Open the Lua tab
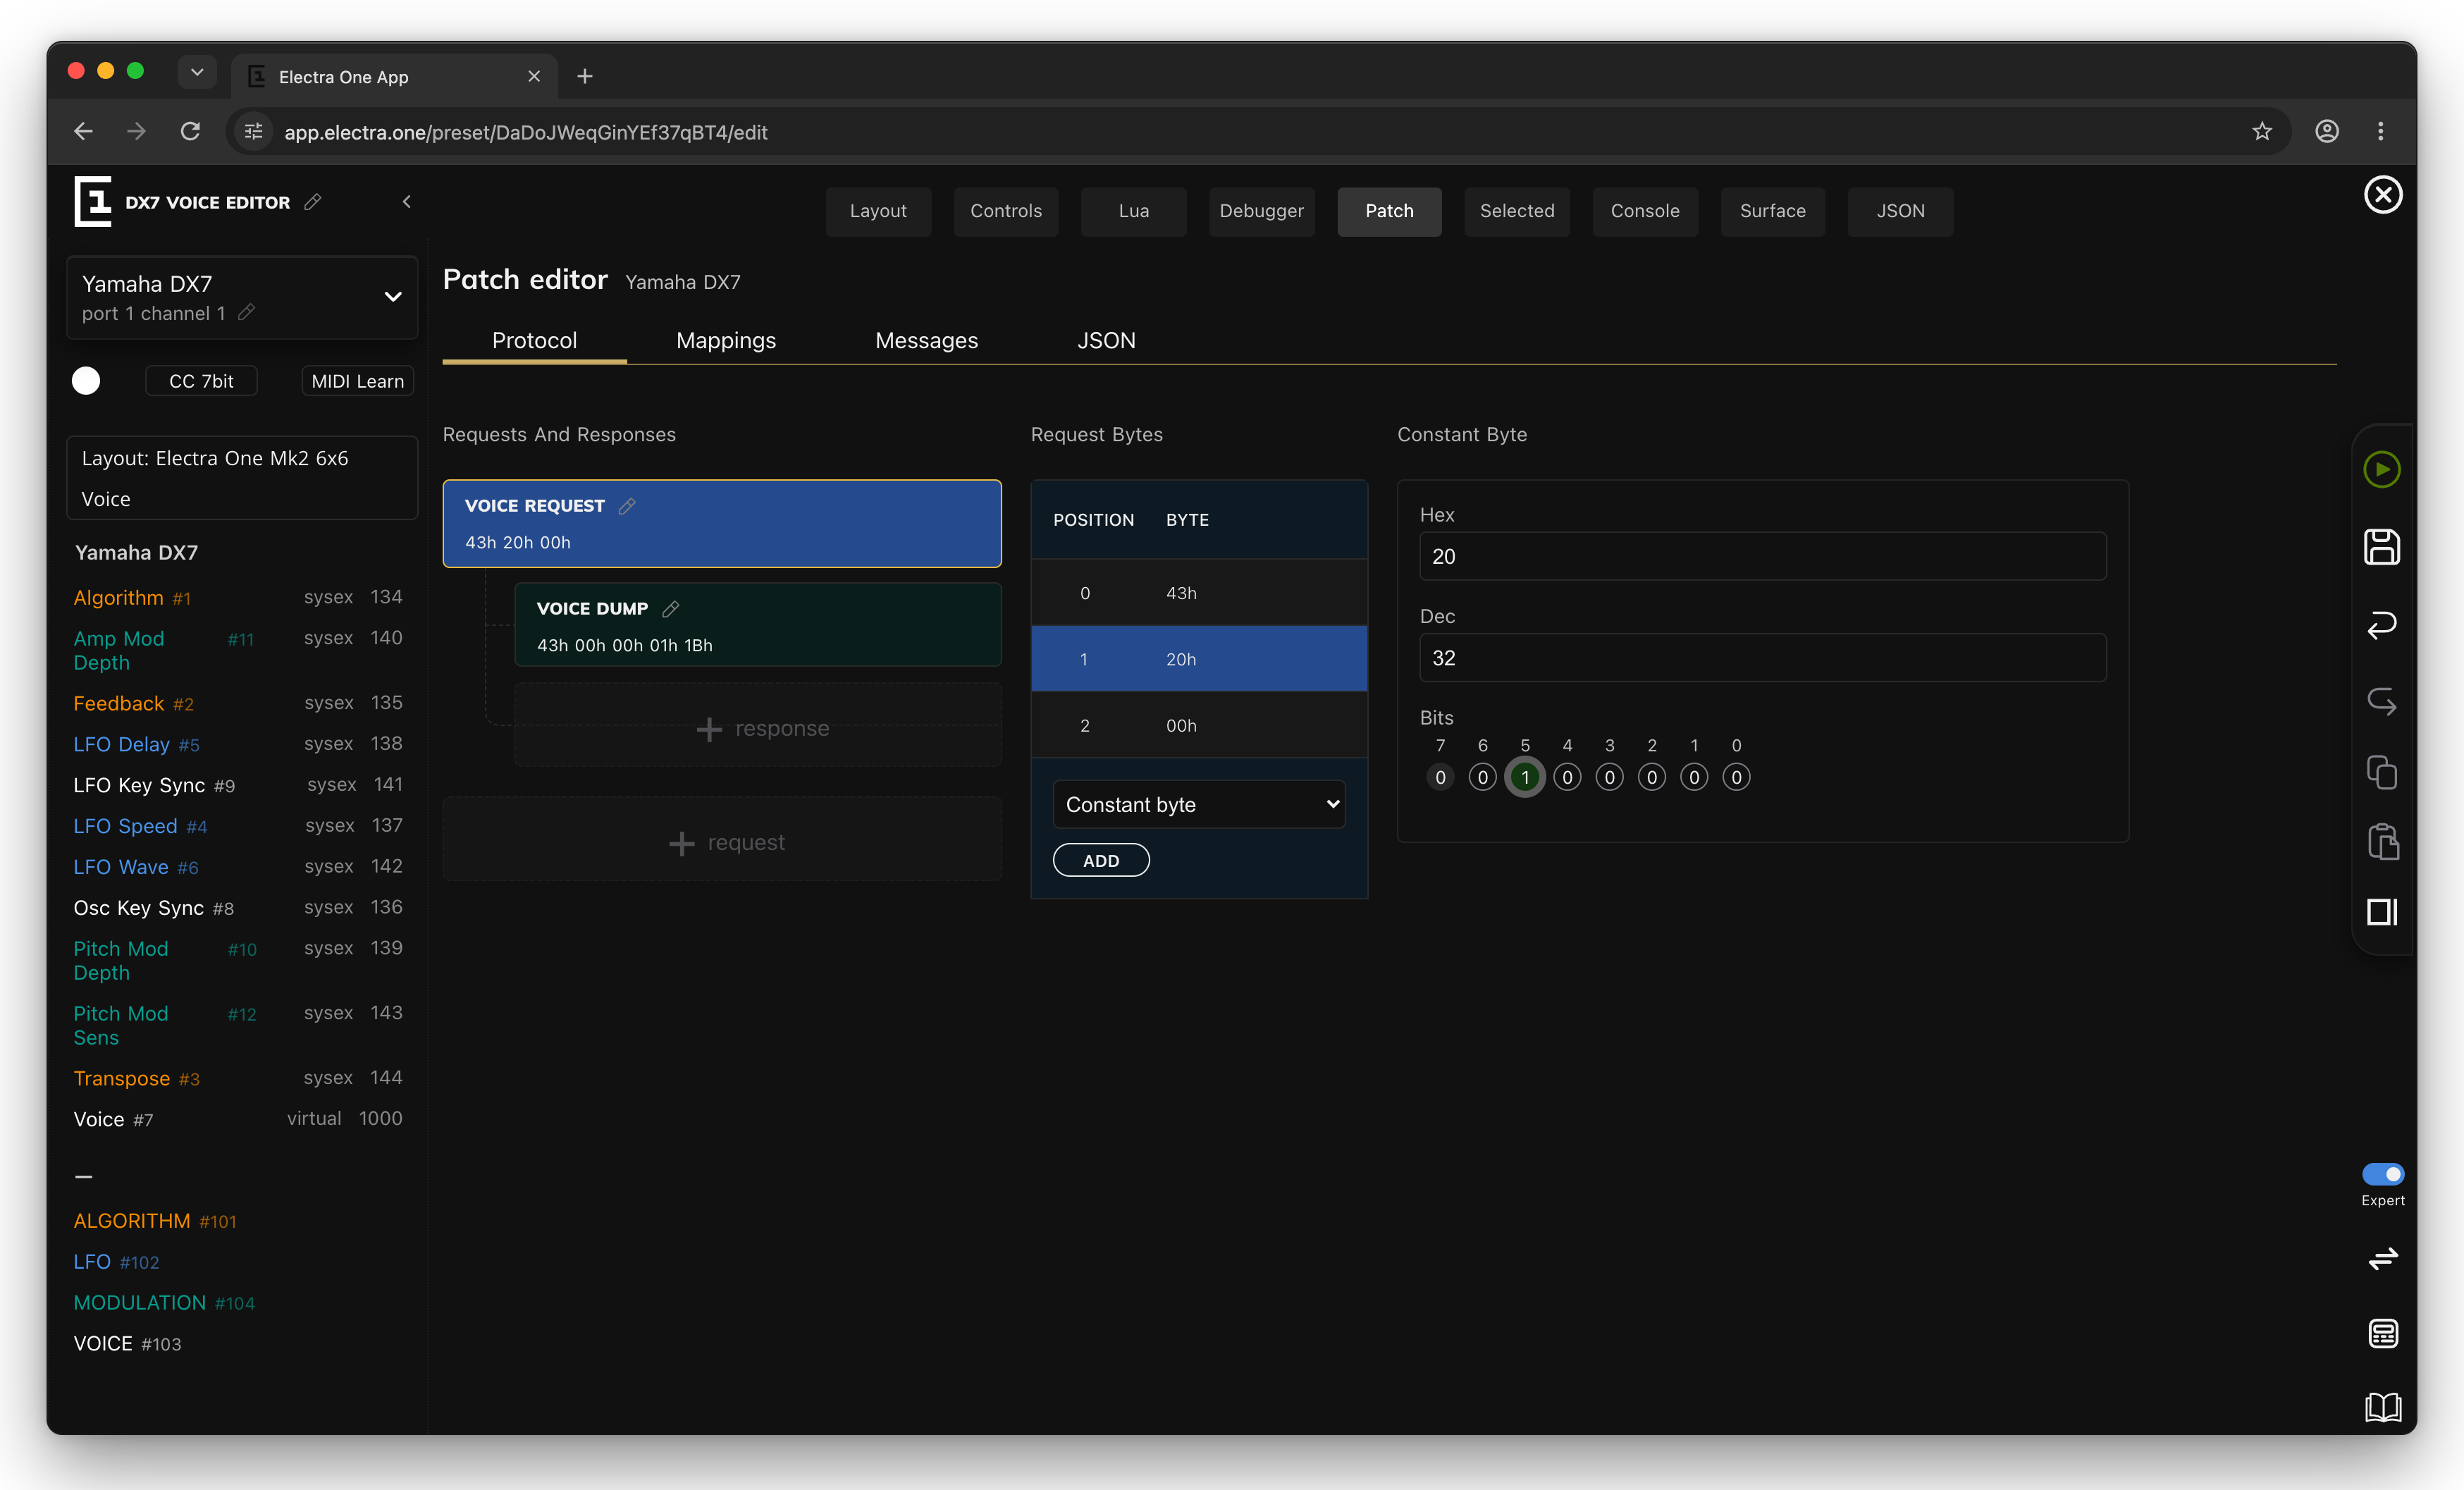Viewport: 2464px width, 1490px height. pos(1134,211)
